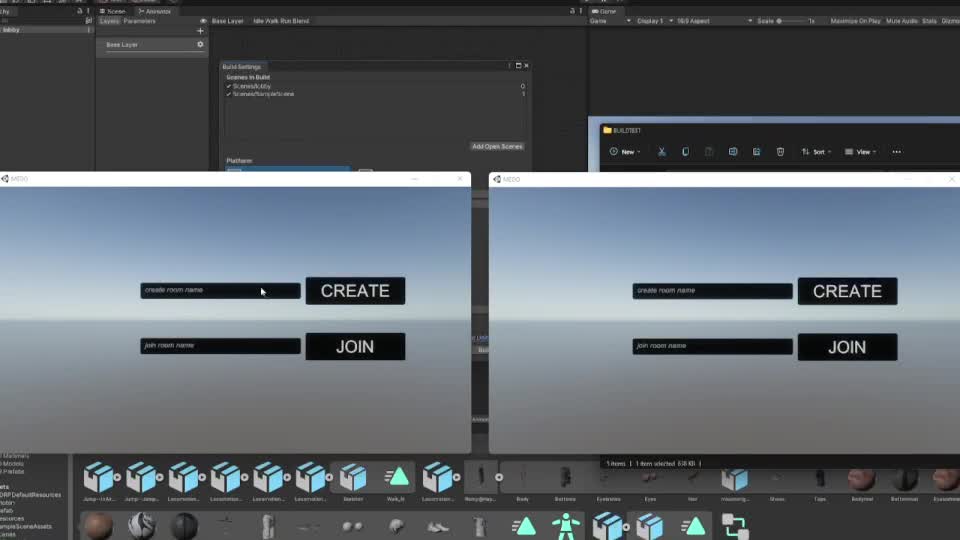Open the Parameters tab in Animator

click(x=140, y=21)
